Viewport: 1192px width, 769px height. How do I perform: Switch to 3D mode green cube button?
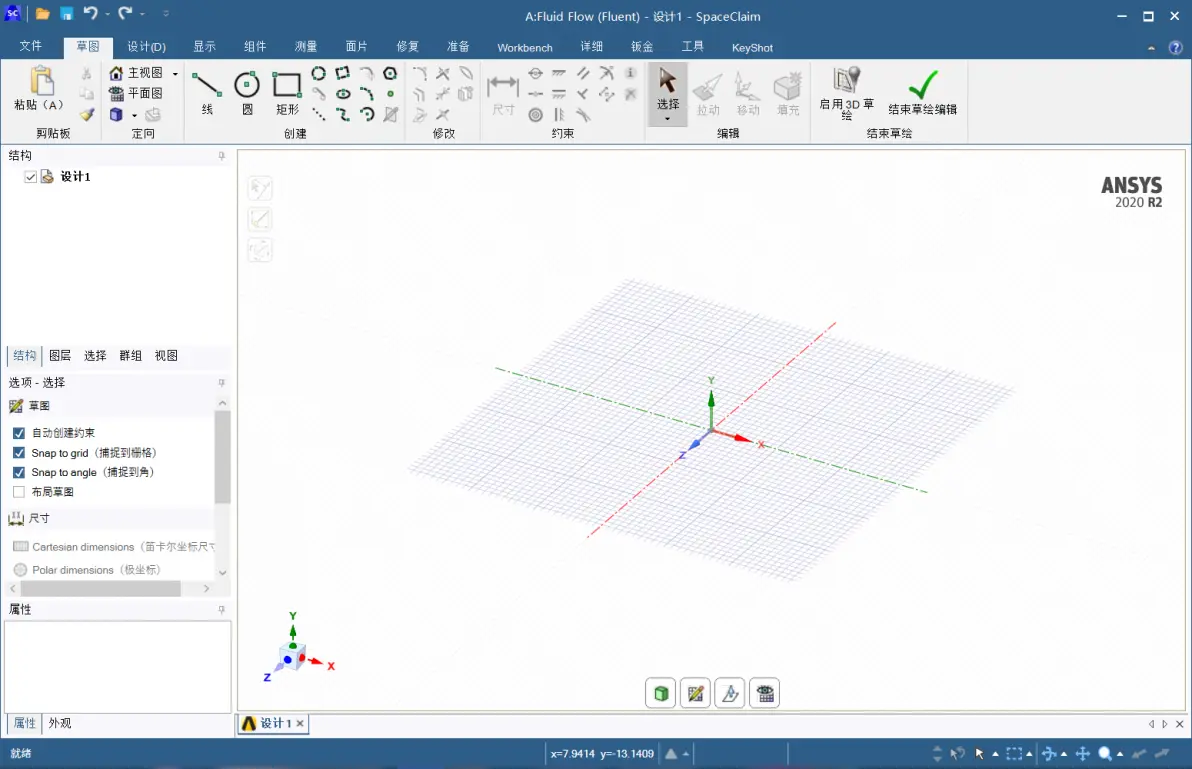[661, 693]
